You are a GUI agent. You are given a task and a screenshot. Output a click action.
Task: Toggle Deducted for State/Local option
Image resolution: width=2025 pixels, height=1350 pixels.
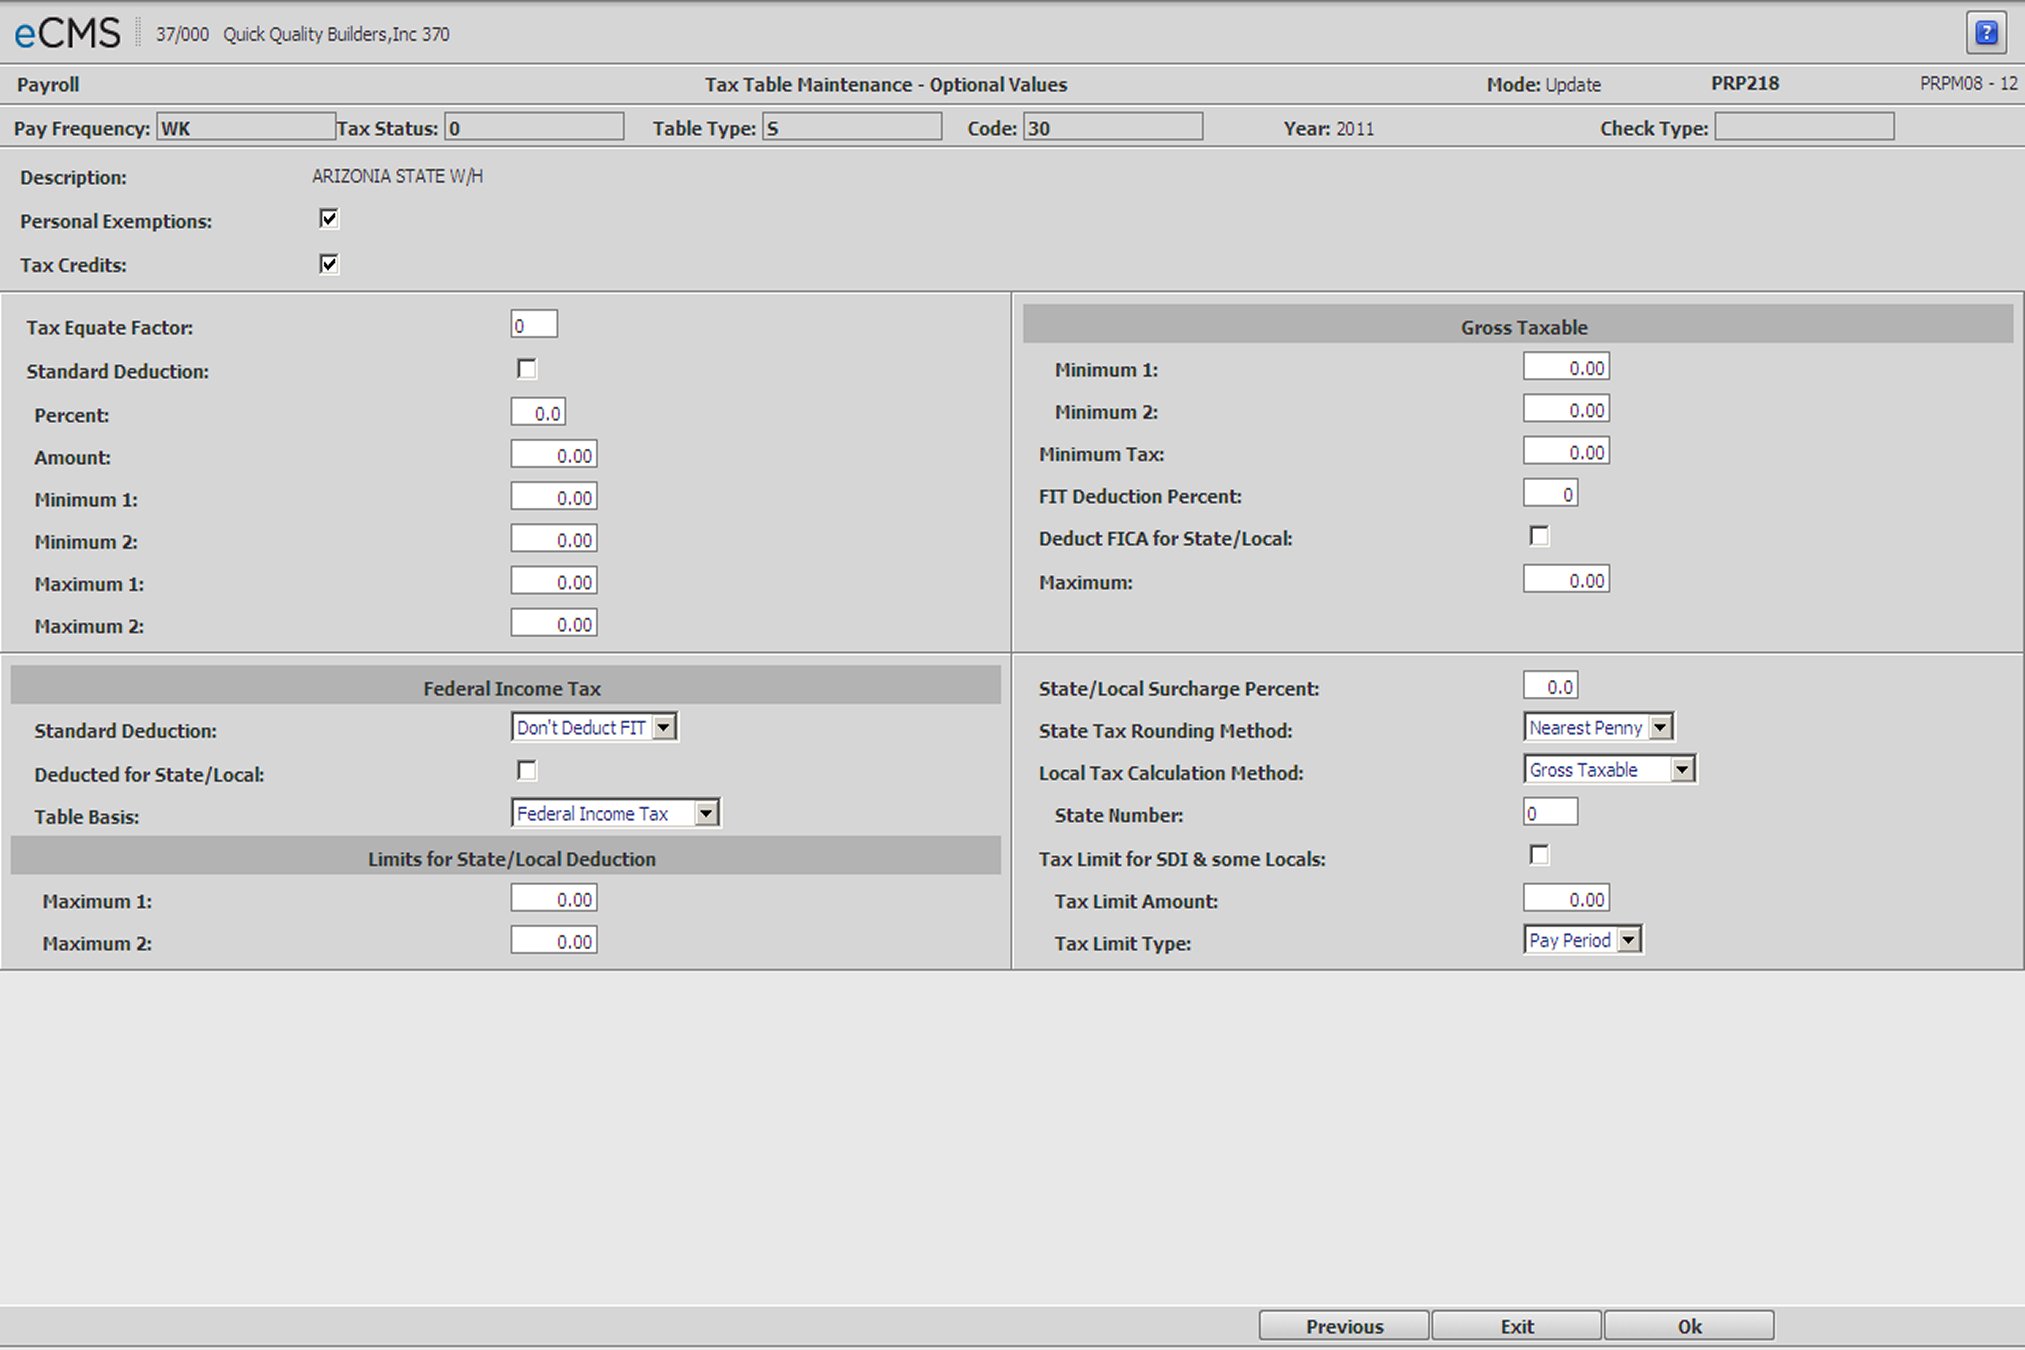[527, 770]
